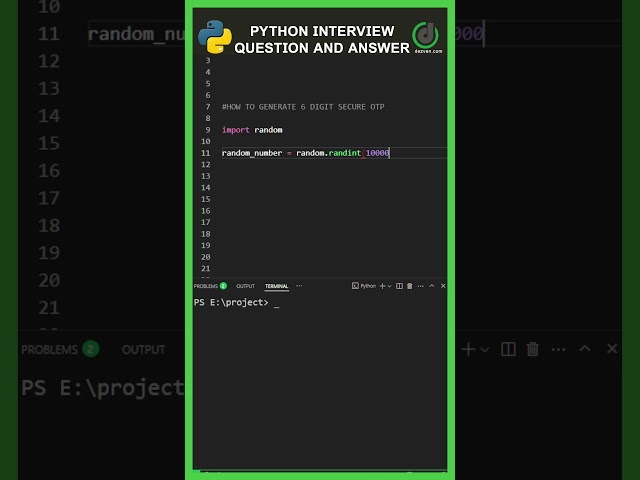Click the Python terminal label in the center toolbar
The image size is (640, 480).
[x=368, y=286]
